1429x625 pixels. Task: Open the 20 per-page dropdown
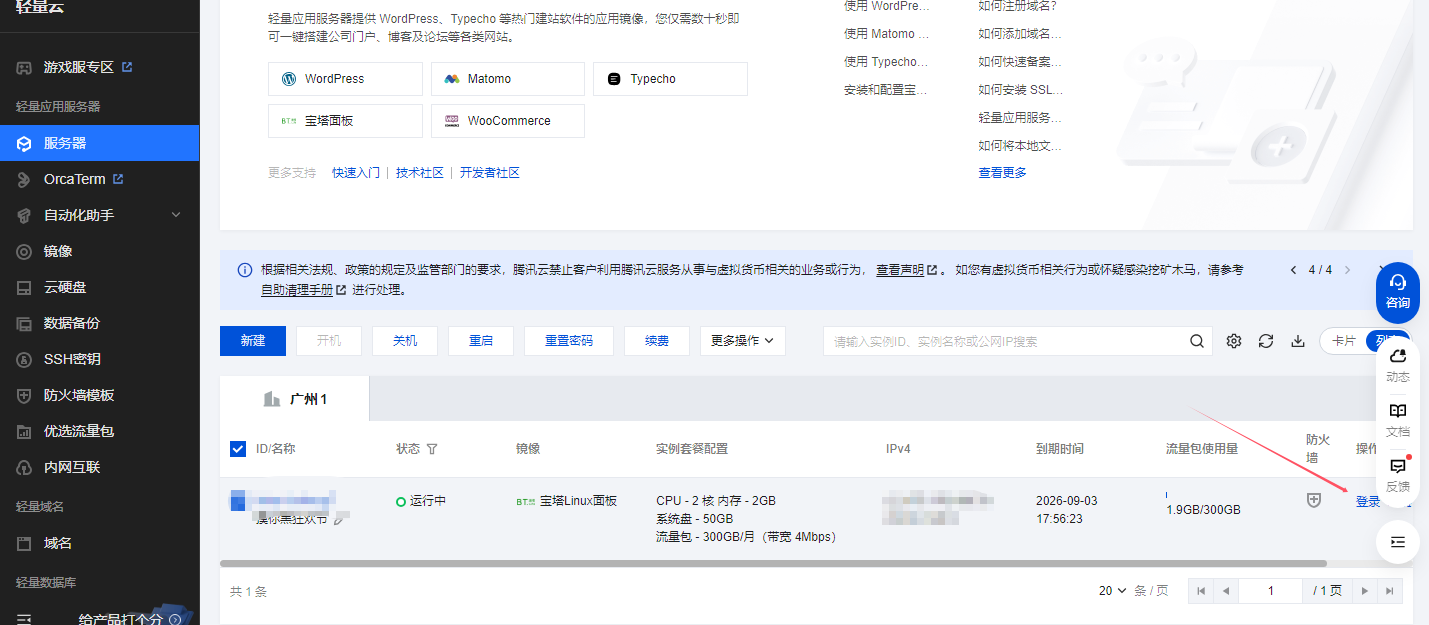click(x=1113, y=591)
